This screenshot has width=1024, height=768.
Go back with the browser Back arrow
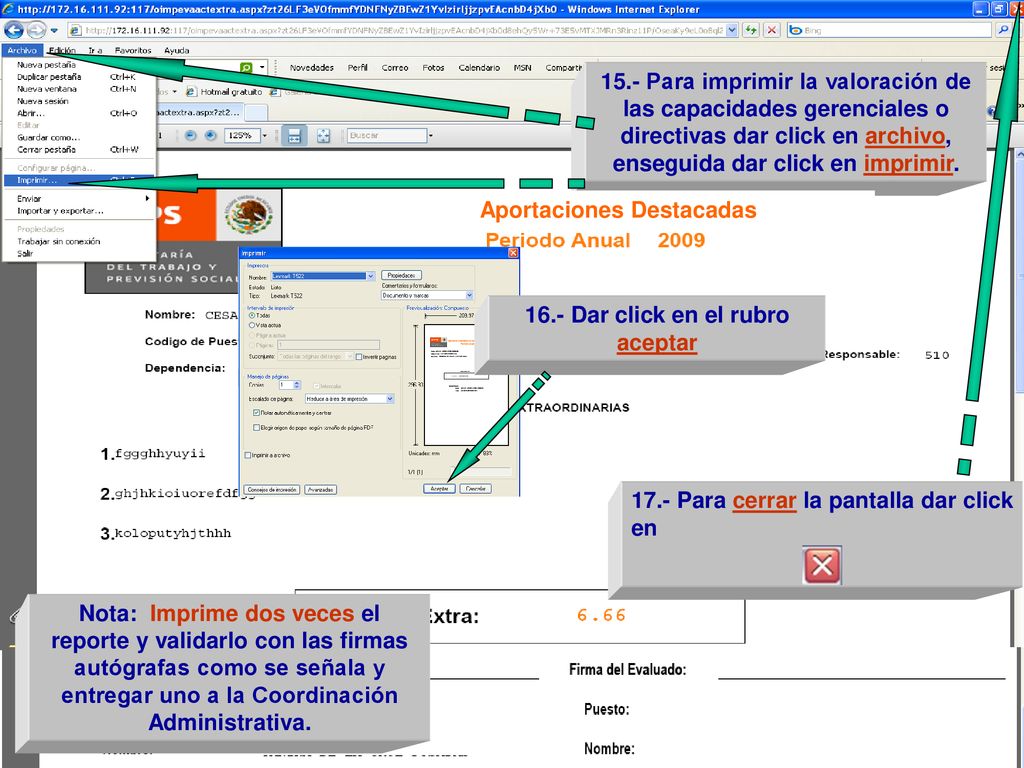[x=14, y=30]
